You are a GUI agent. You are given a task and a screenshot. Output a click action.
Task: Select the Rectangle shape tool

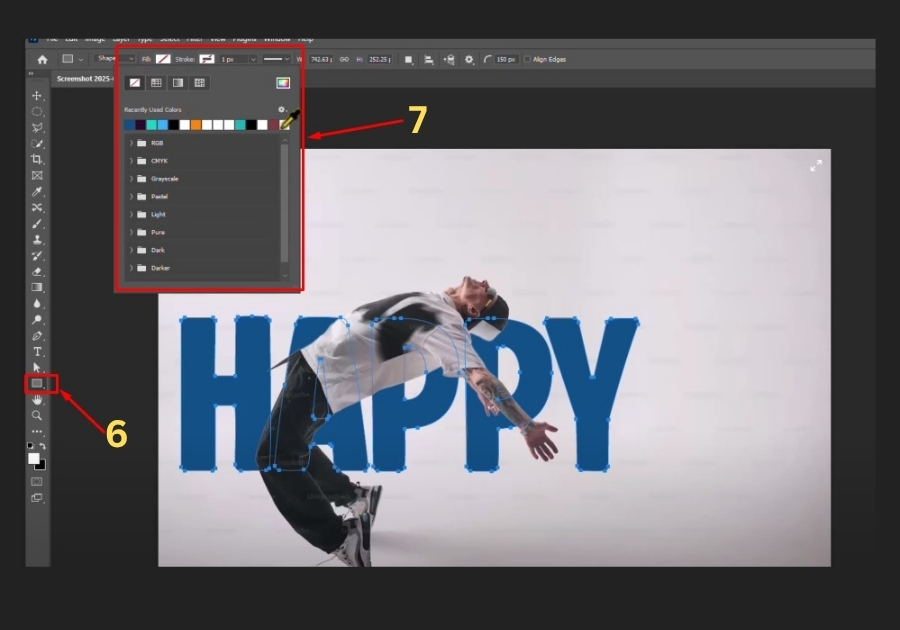pyautogui.click(x=37, y=383)
